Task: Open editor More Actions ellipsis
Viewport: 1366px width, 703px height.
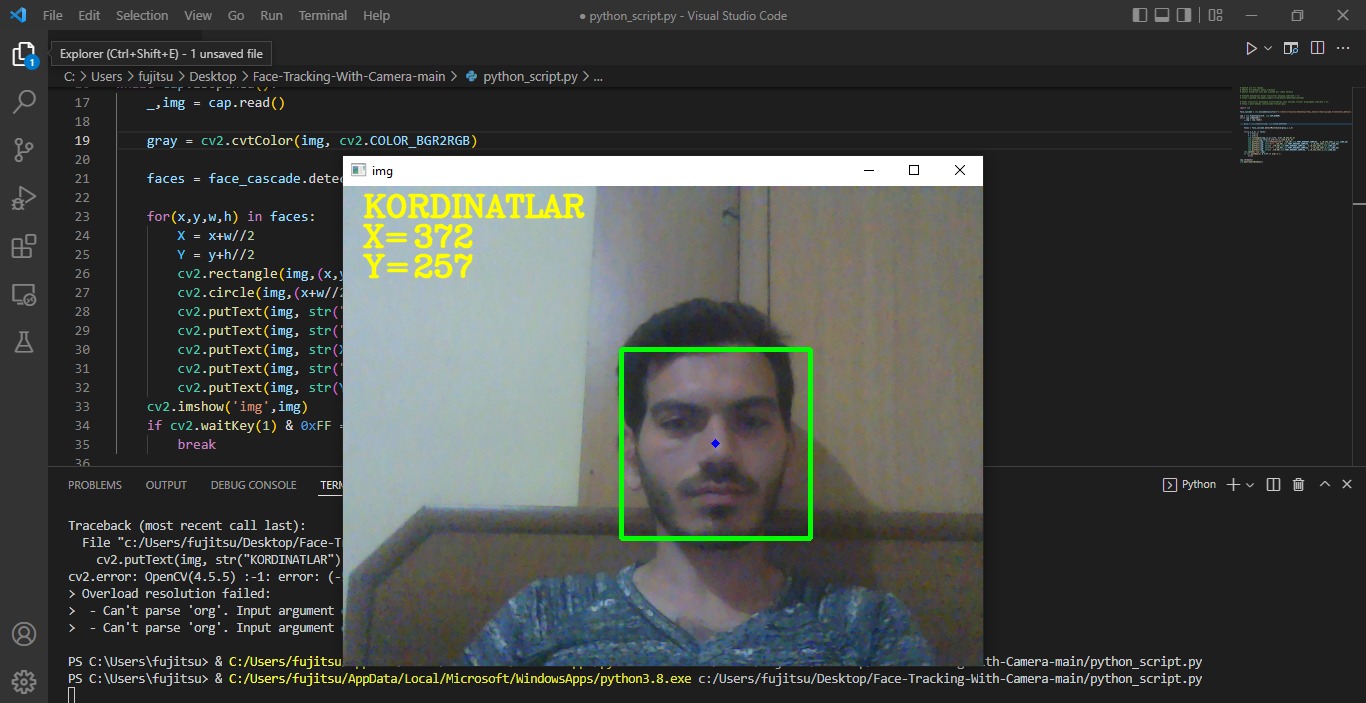Action: (x=1344, y=47)
